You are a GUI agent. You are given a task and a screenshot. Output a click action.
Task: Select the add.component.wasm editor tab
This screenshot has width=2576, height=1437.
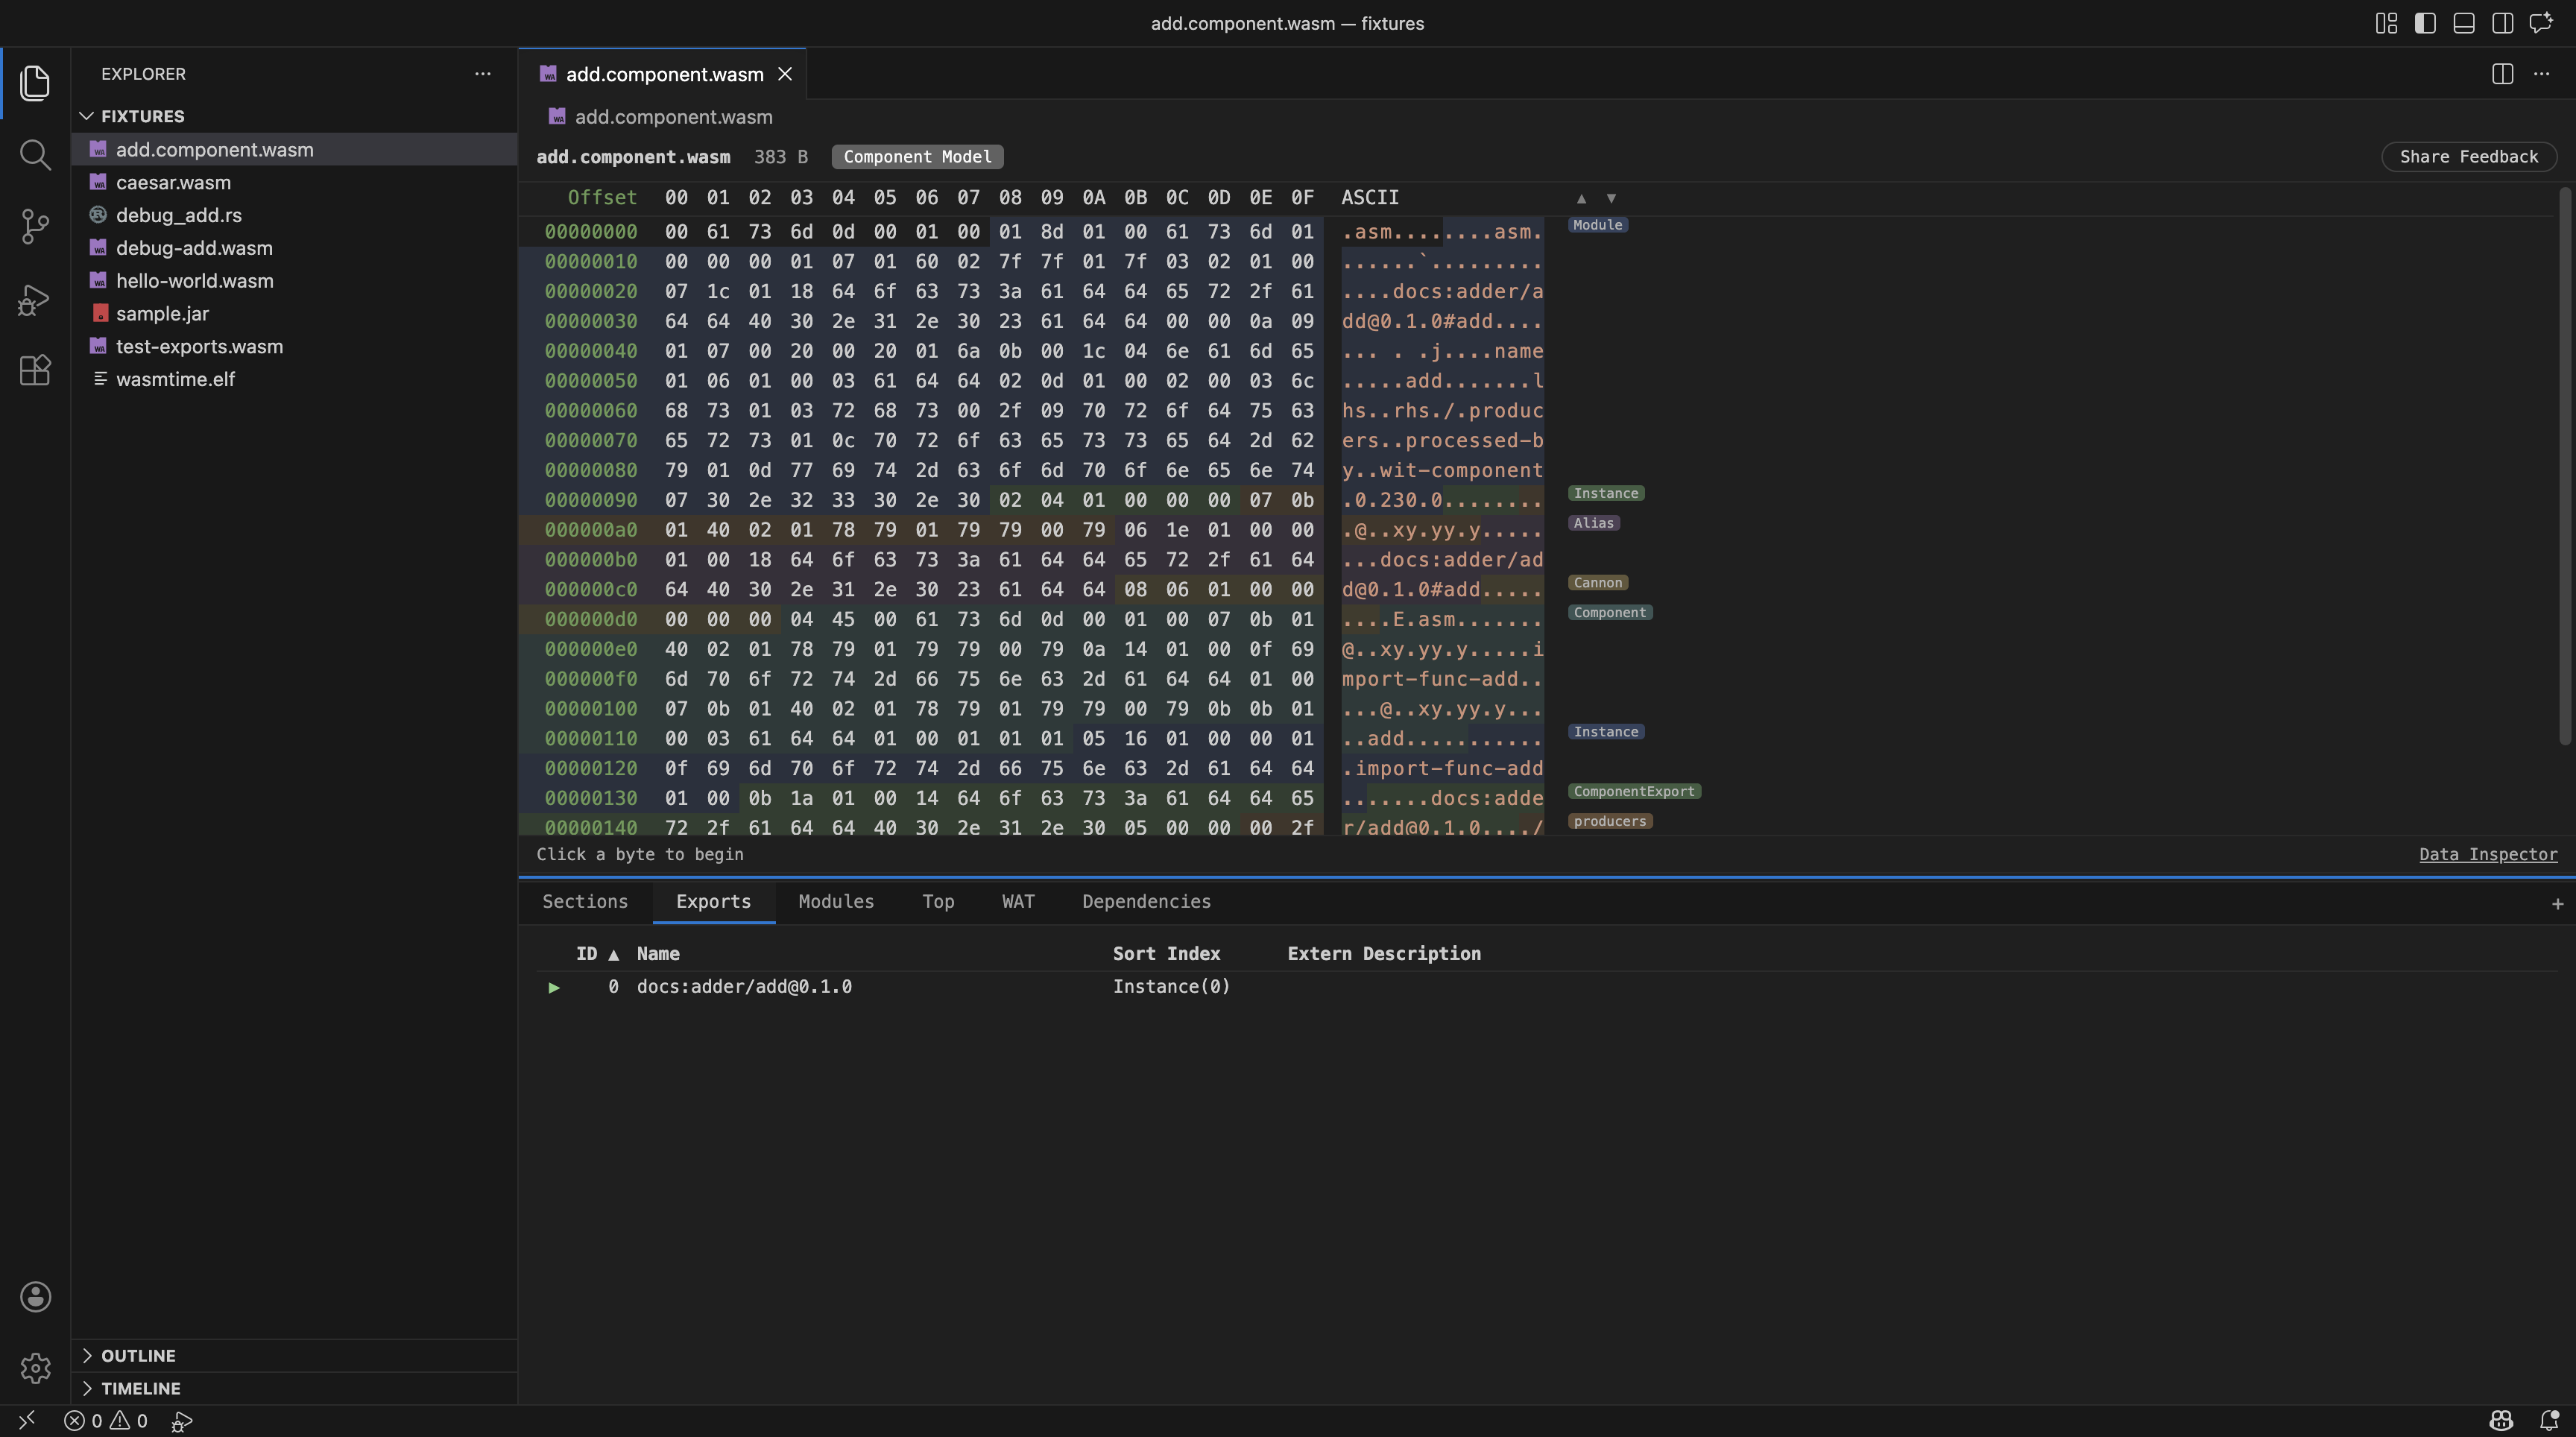coord(663,74)
